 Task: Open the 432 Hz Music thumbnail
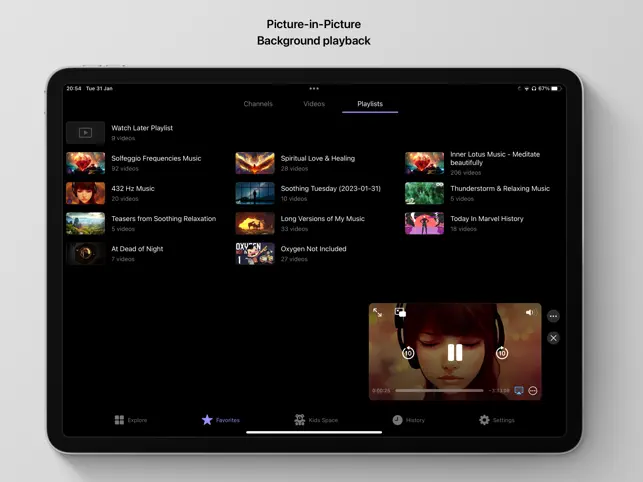coord(85,193)
